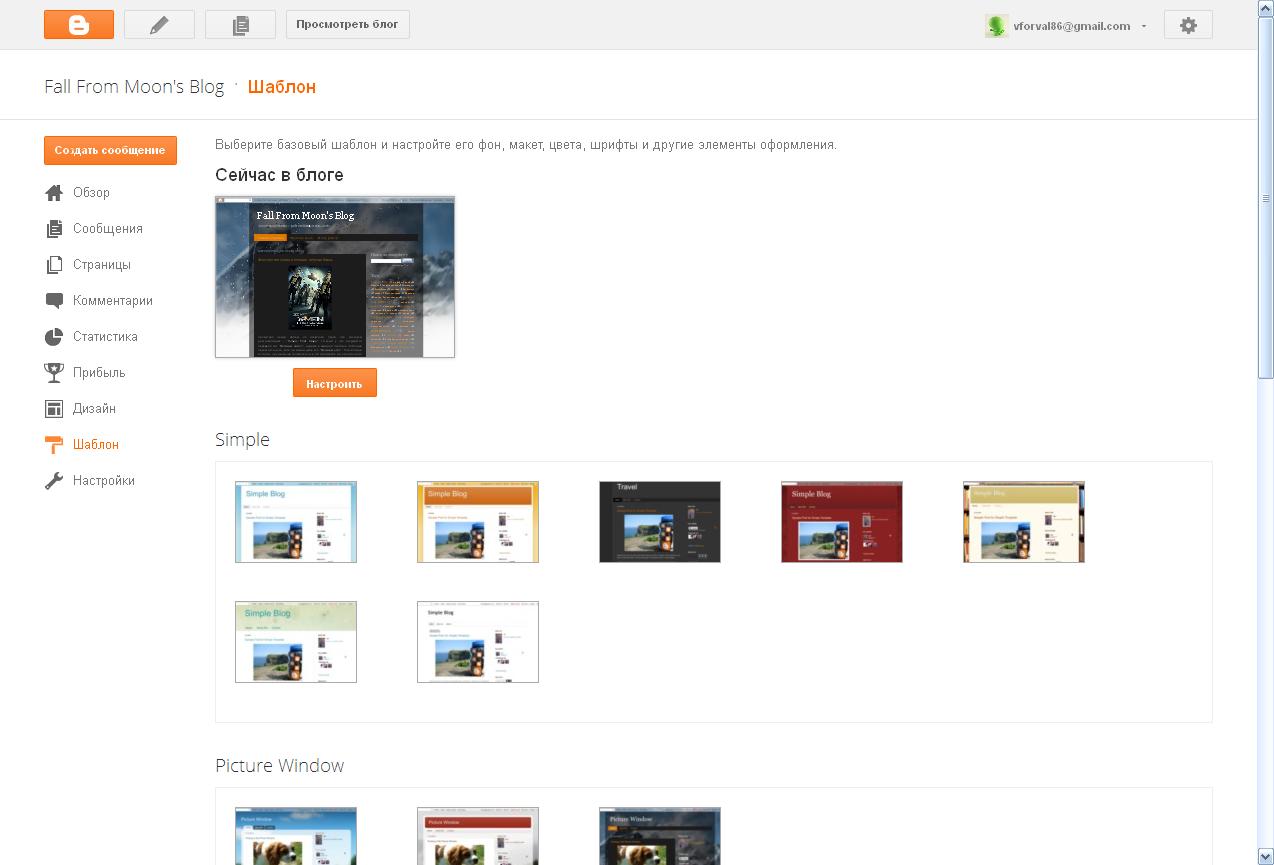Click the orange Настроить button
Screen dimensions: 1274x865
click(x=334, y=383)
